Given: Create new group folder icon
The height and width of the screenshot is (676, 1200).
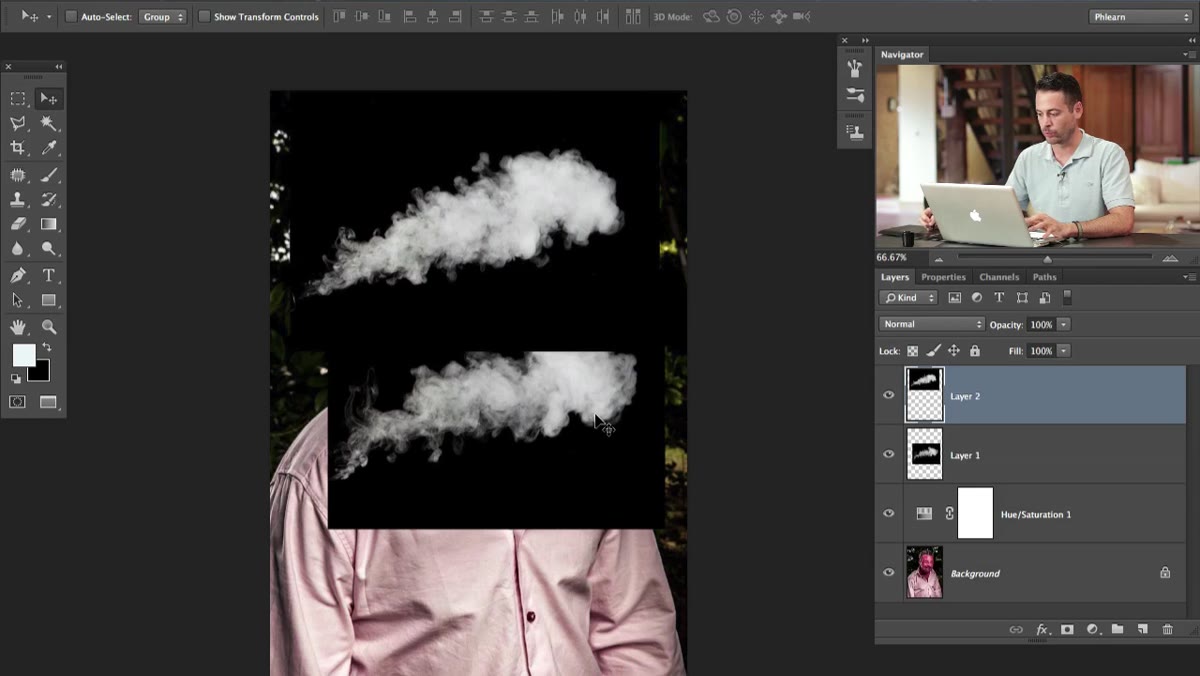Looking at the screenshot, I should pyautogui.click(x=1117, y=629).
